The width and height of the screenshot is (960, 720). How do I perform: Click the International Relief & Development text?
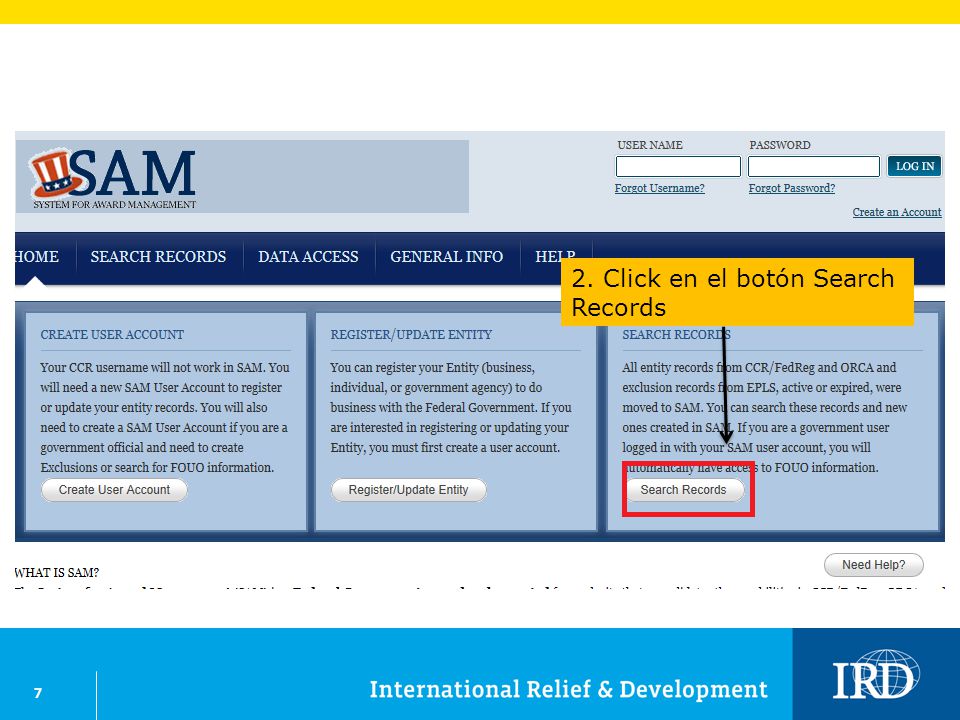click(x=568, y=689)
